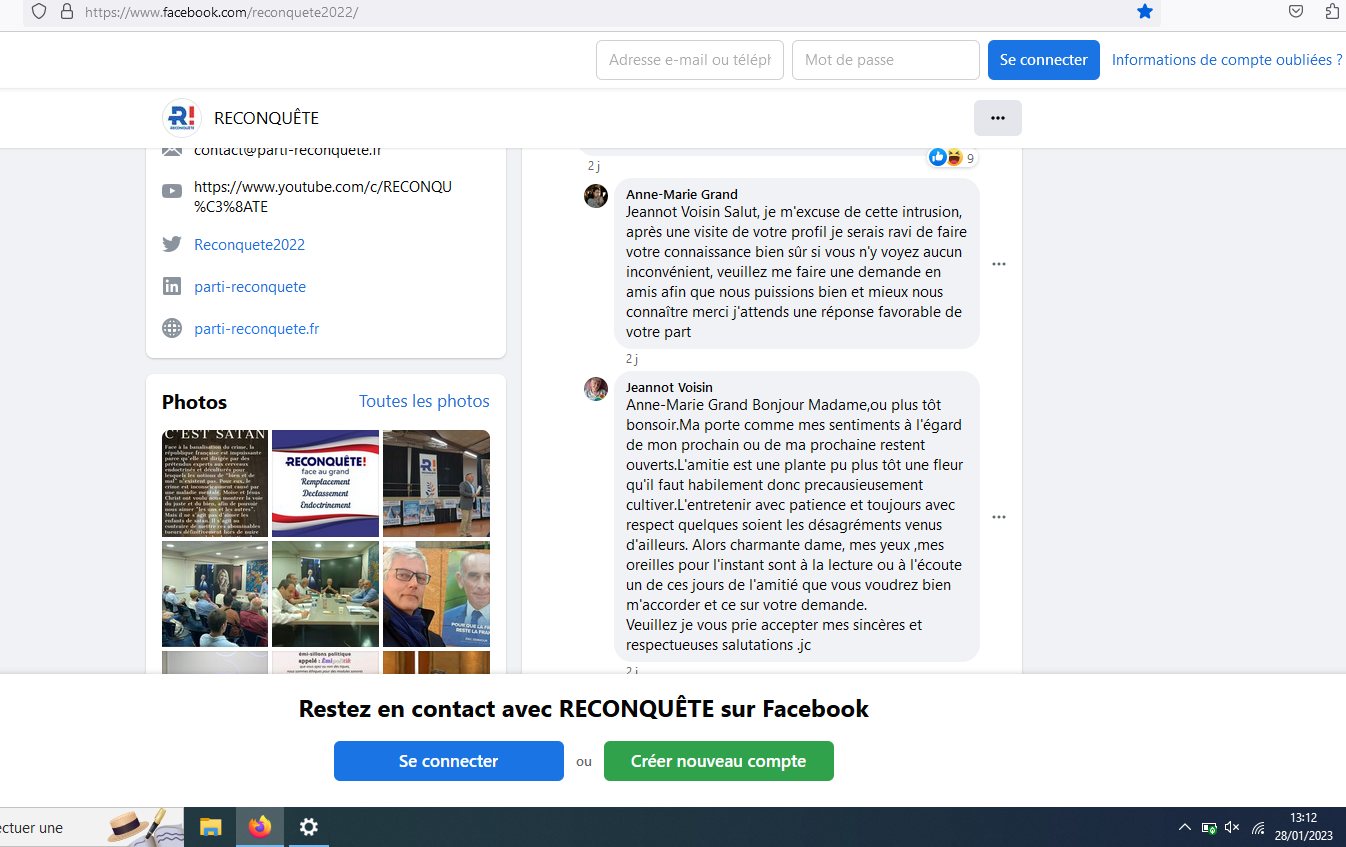
Task: Open the three-dot menu beside RECONQUÊTE page header
Action: (997, 118)
